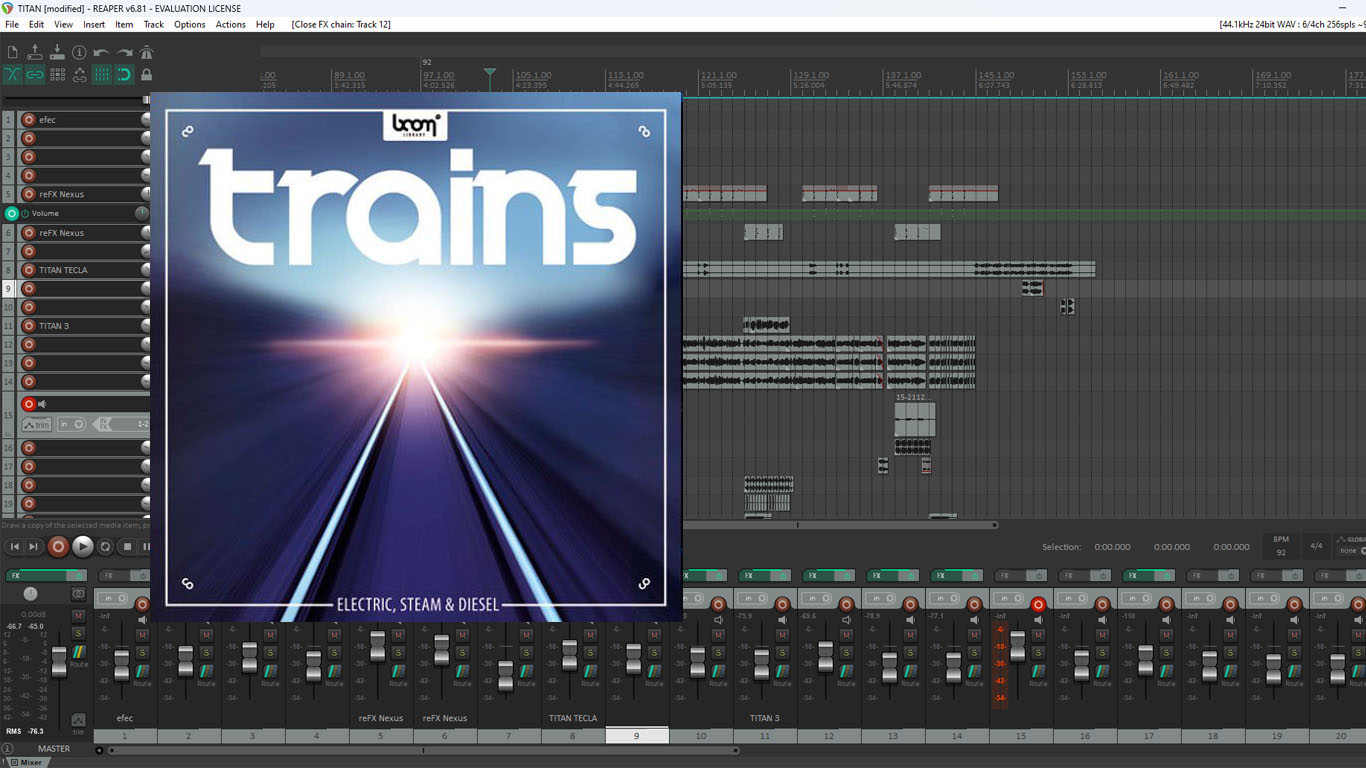1366x768 pixels.
Task: Toggle the metronome icon
Action: tap(146, 52)
